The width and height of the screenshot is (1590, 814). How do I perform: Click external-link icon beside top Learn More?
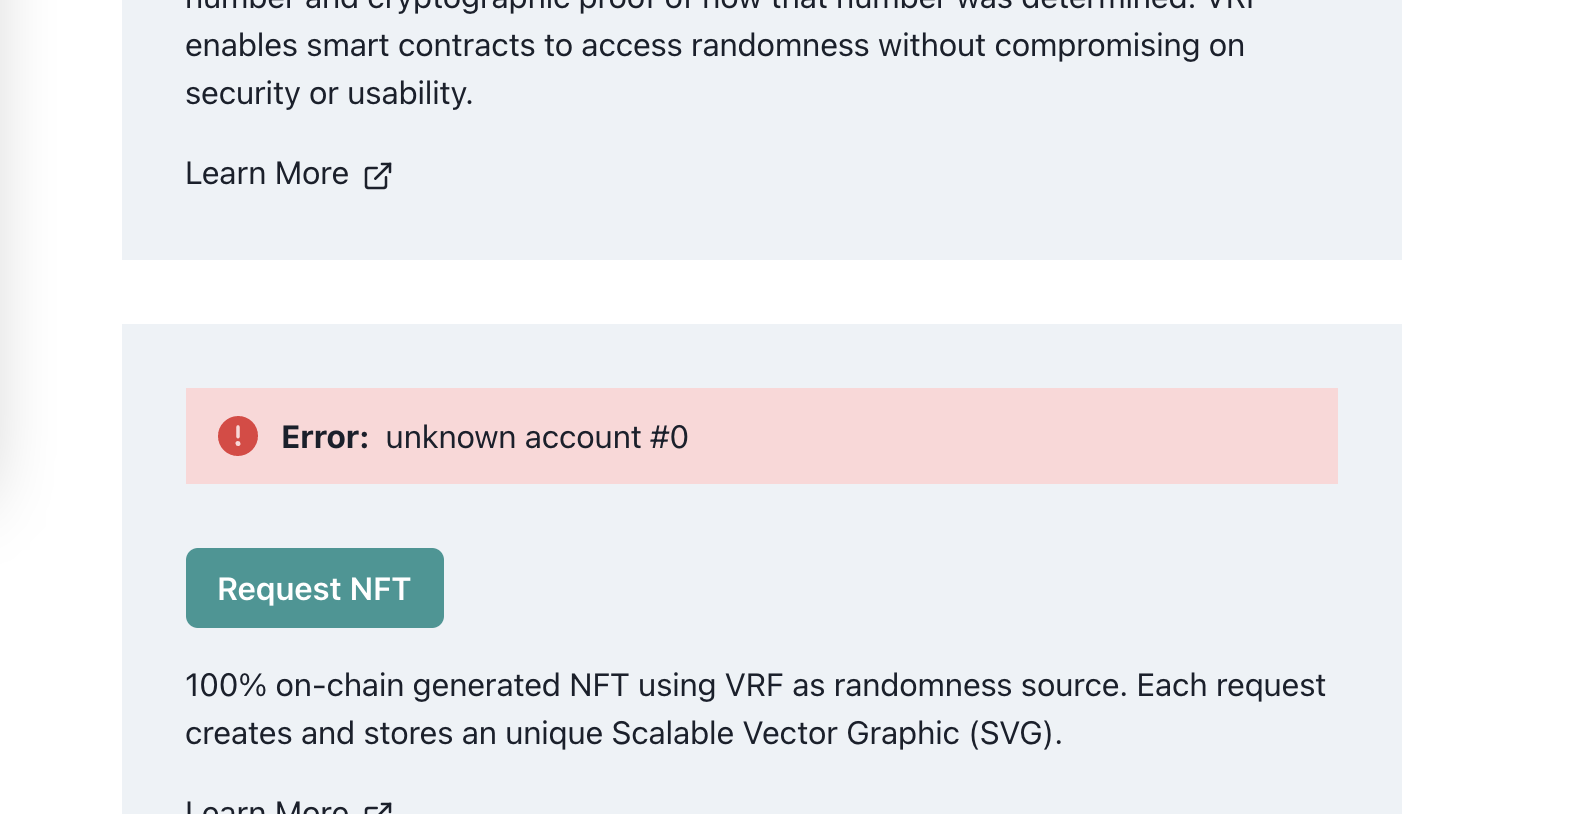378,176
